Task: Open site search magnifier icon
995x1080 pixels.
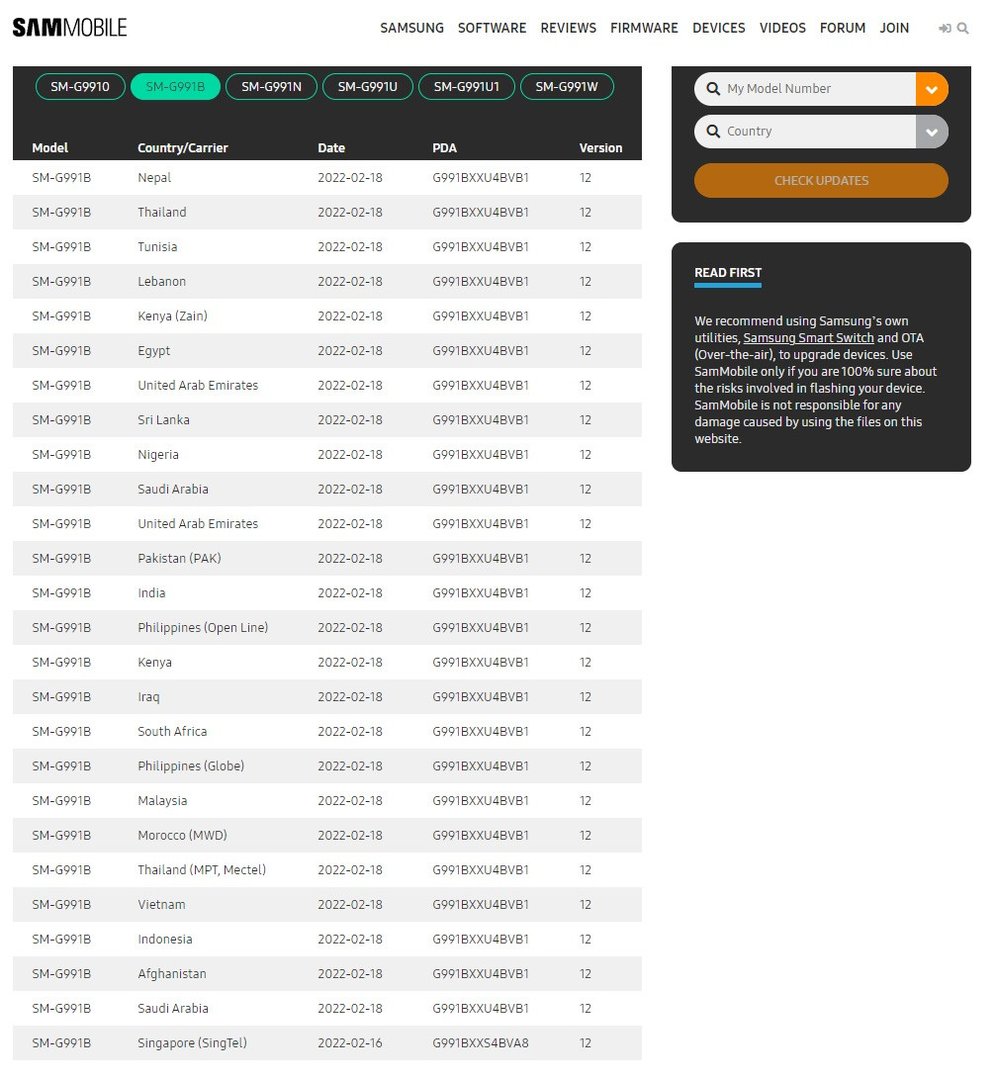Action: 963,28
